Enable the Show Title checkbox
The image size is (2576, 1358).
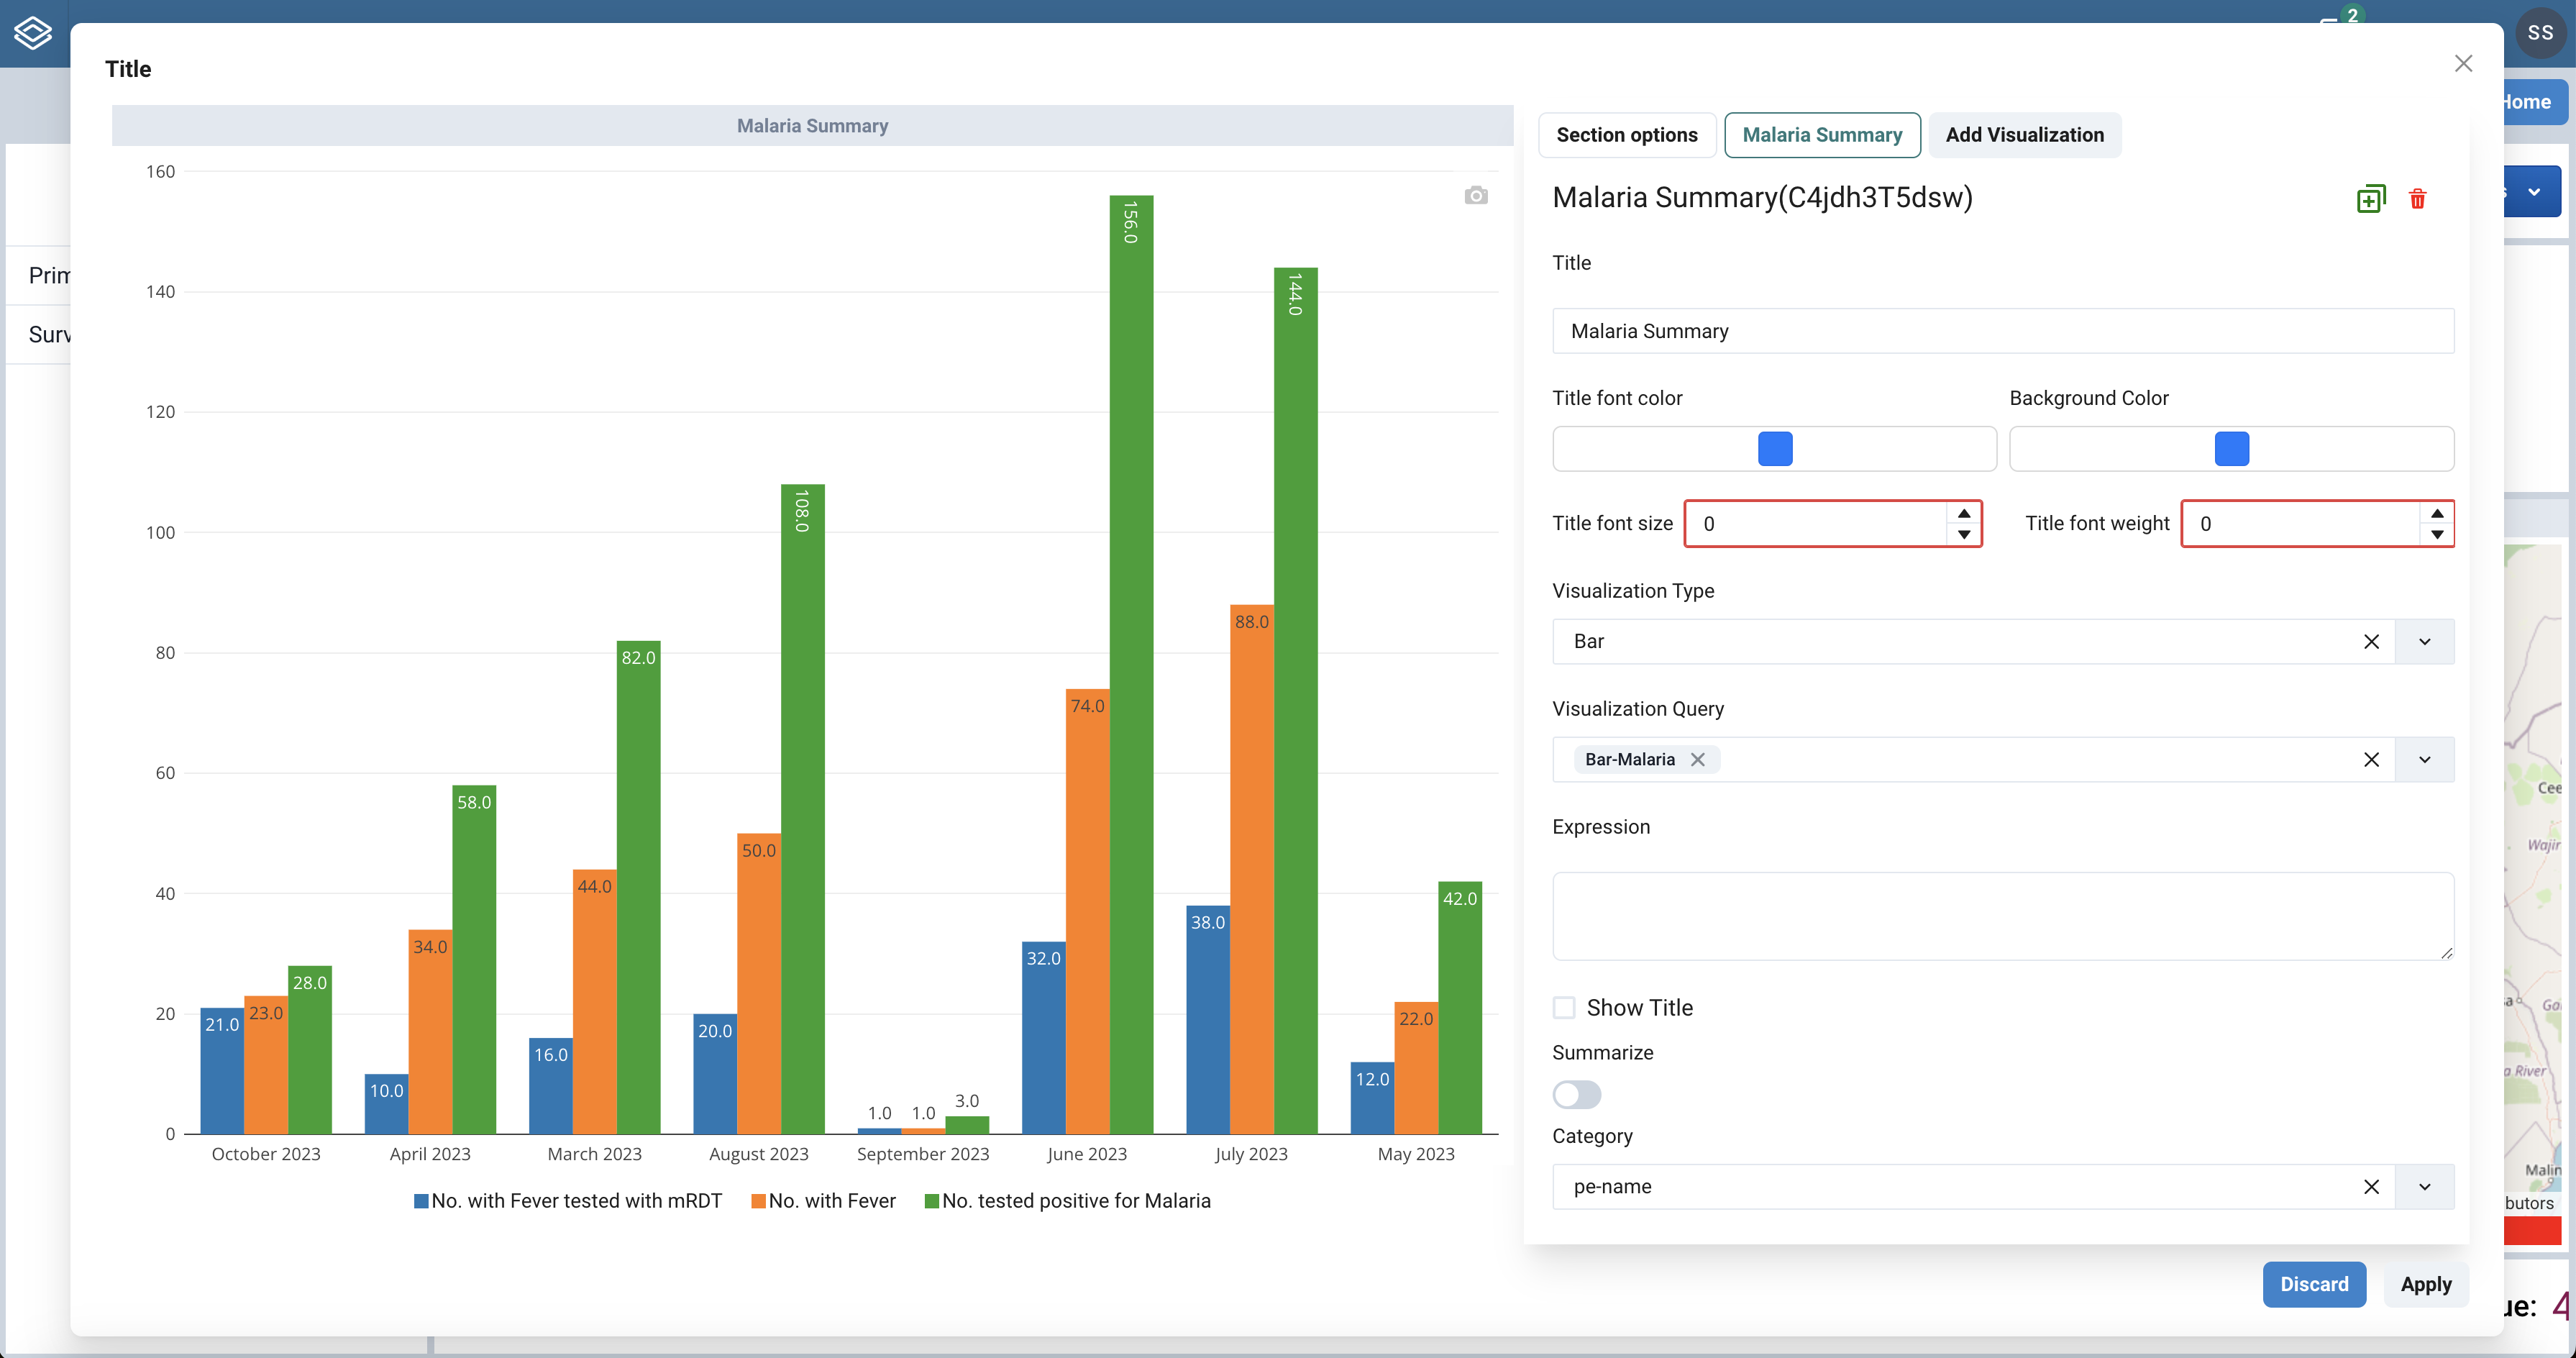(x=1564, y=1008)
